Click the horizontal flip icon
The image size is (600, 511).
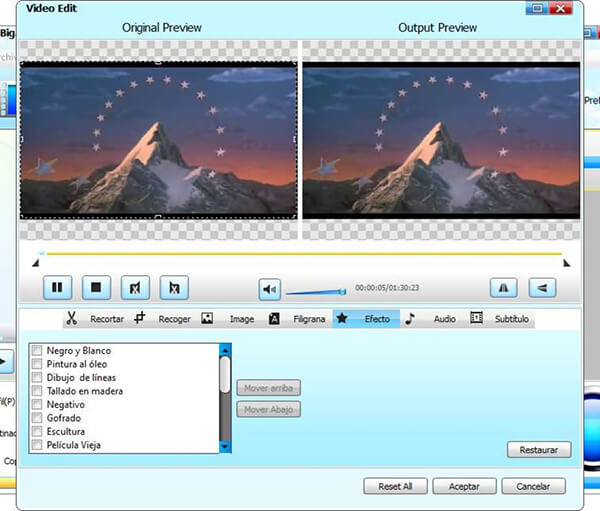pos(504,288)
